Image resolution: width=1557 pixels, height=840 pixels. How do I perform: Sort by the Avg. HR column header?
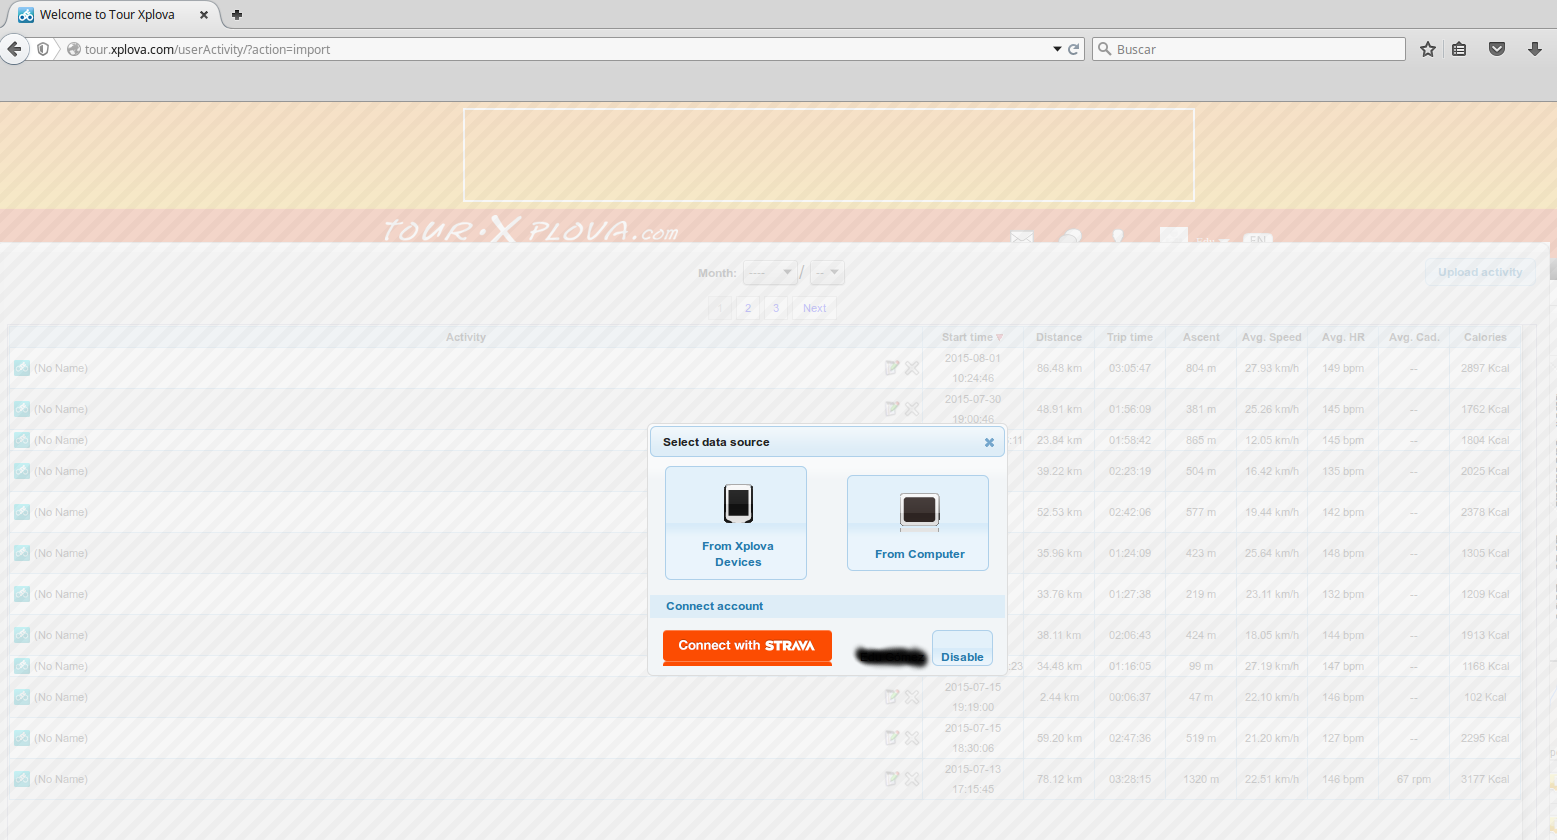point(1343,337)
